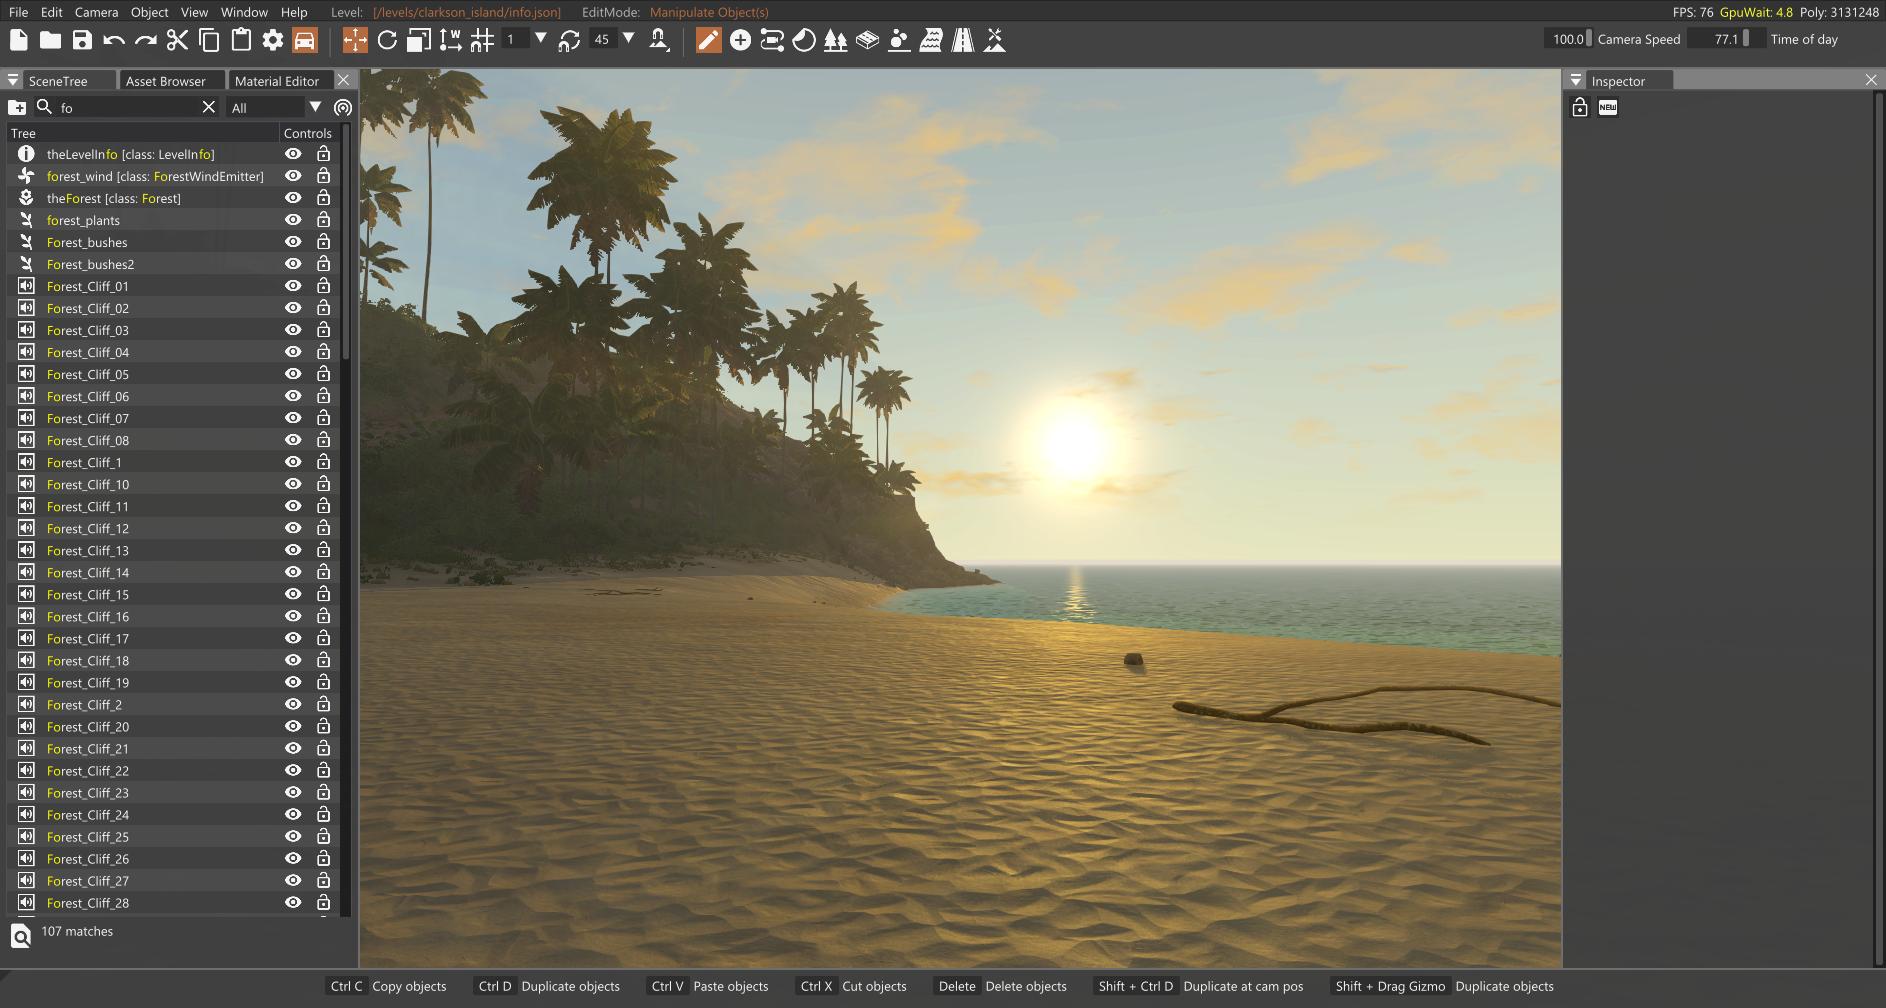Click the target icon beside All filter
The width and height of the screenshot is (1886, 1008).
[x=343, y=107]
